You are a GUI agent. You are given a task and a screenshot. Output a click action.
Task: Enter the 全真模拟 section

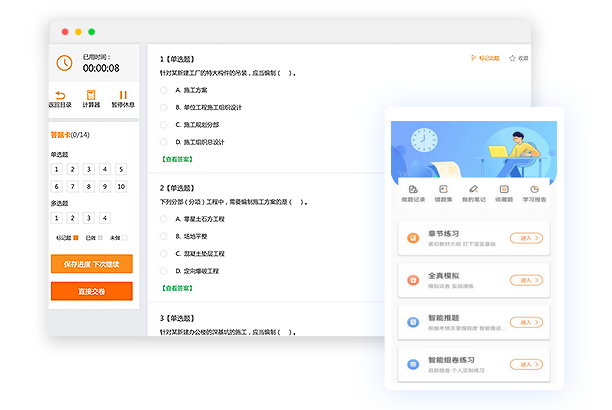pos(527,282)
